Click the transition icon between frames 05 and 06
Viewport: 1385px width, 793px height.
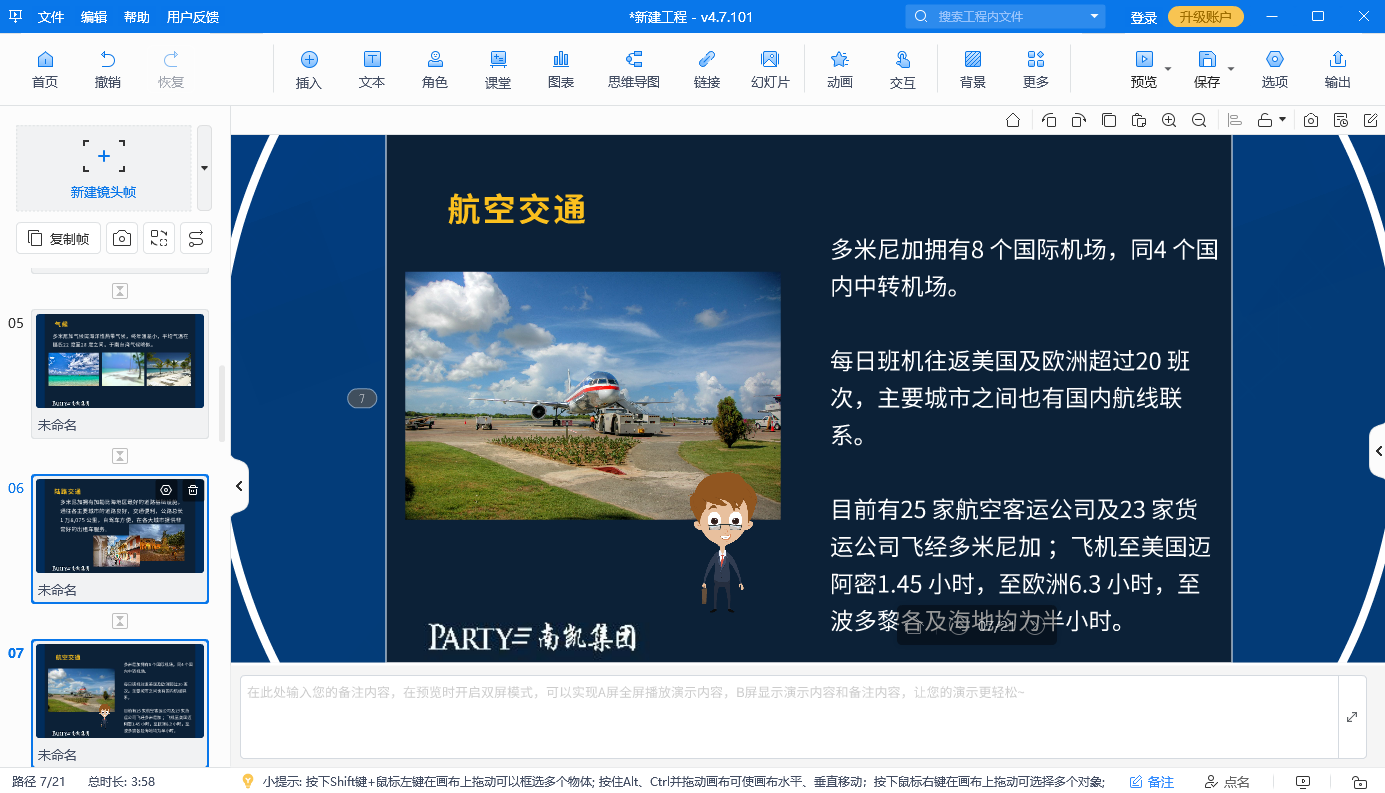tap(120, 456)
